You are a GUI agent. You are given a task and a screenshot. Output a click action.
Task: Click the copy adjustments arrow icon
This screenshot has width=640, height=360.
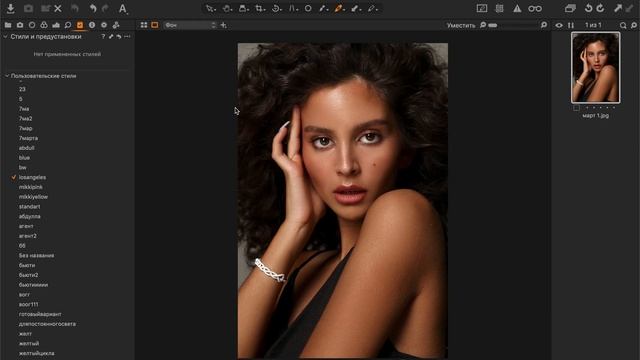618,8
